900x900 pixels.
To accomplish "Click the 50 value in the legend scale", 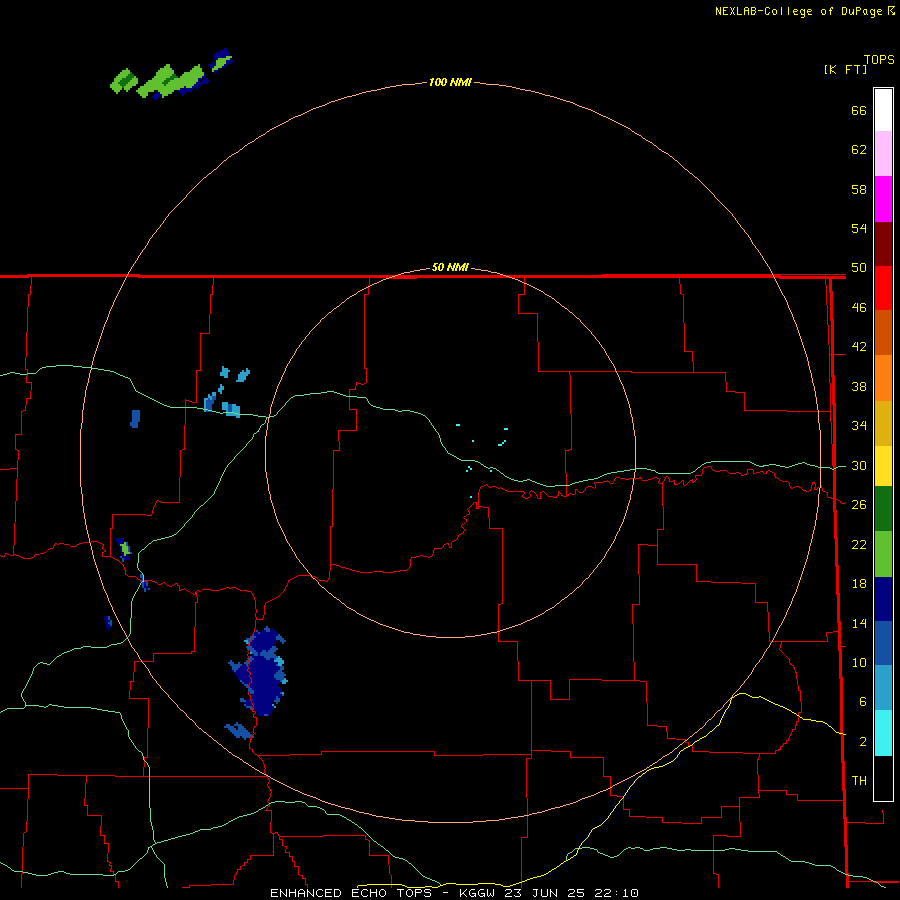I will click(859, 268).
